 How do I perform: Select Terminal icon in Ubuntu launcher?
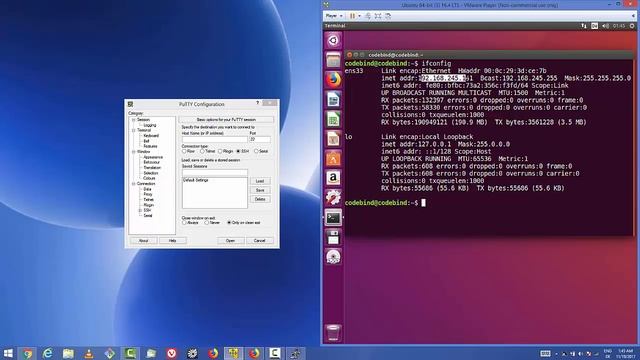click(x=333, y=218)
